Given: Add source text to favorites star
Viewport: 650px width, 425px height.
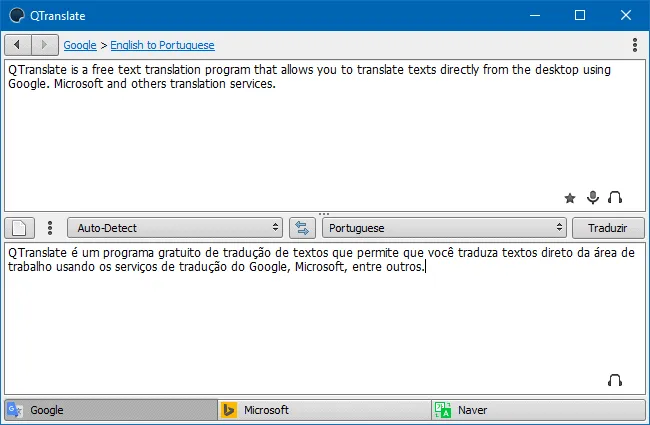Looking at the screenshot, I should coord(570,198).
